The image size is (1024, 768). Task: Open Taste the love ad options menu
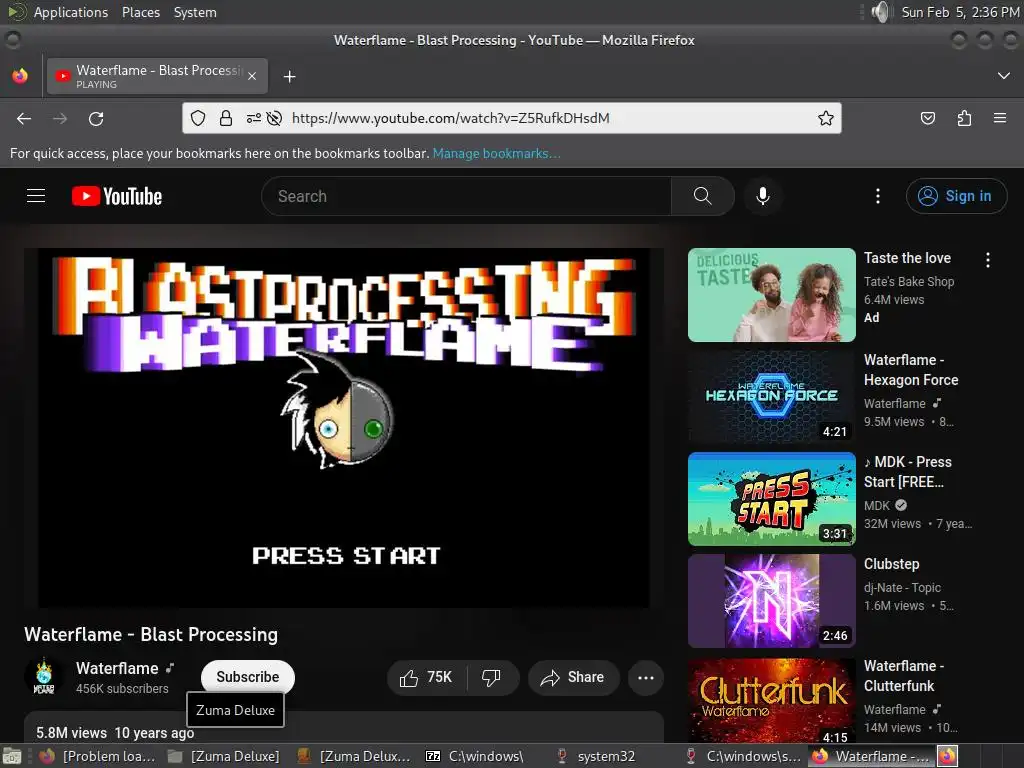pyautogui.click(x=987, y=260)
